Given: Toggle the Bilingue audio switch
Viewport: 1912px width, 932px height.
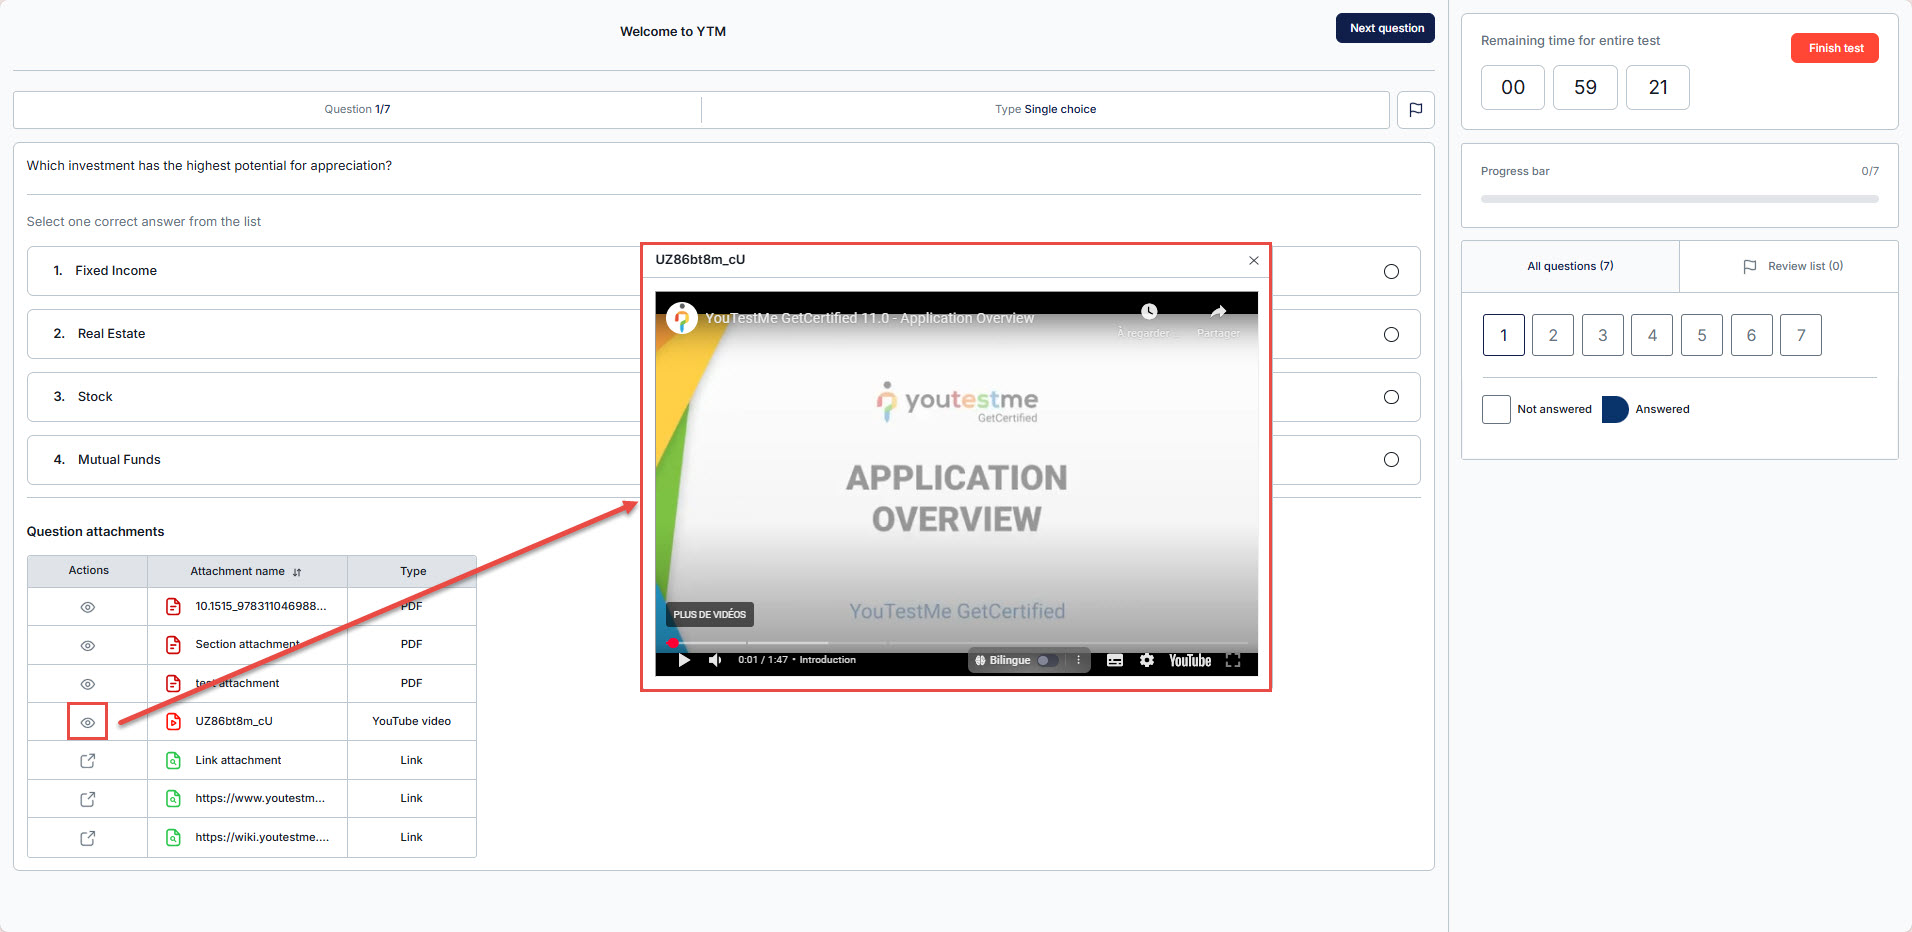Looking at the screenshot, I should (1046, 660).
